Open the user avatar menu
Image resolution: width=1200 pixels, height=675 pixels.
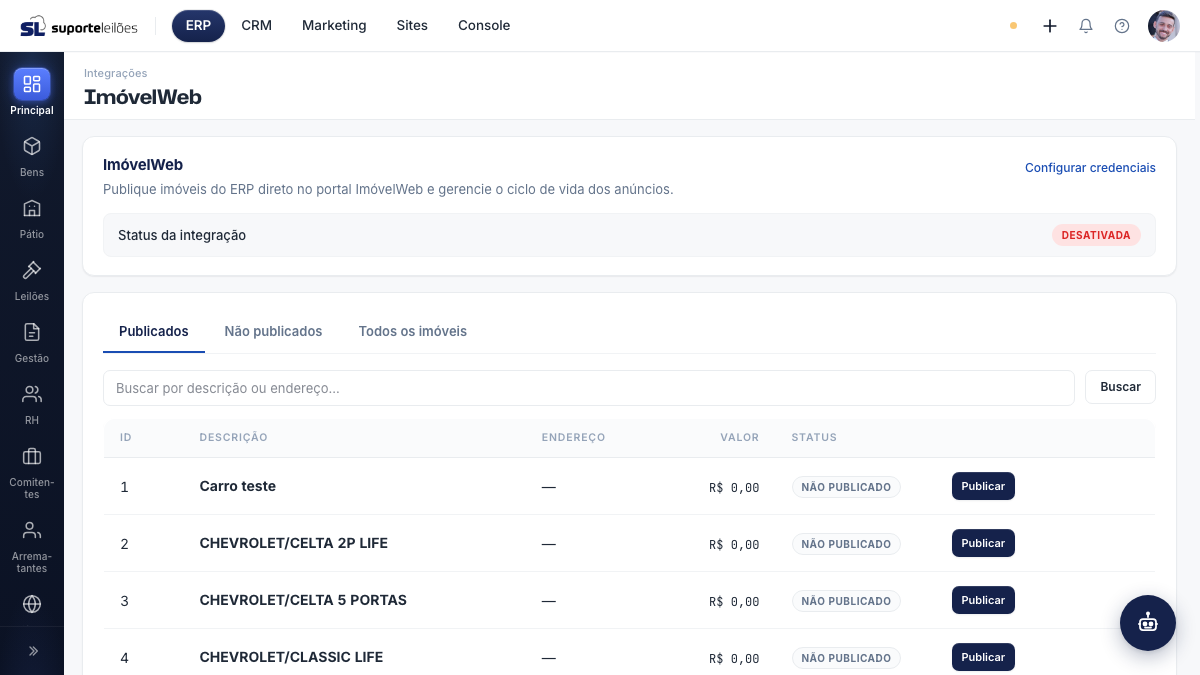tap(1164, 26)
